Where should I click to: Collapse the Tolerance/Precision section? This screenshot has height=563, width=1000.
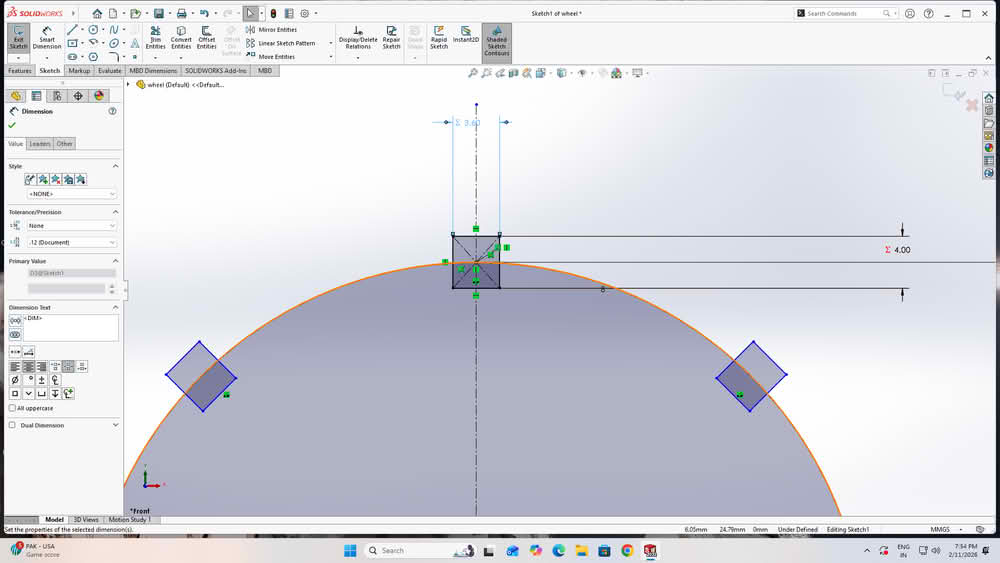coord(115,212)
